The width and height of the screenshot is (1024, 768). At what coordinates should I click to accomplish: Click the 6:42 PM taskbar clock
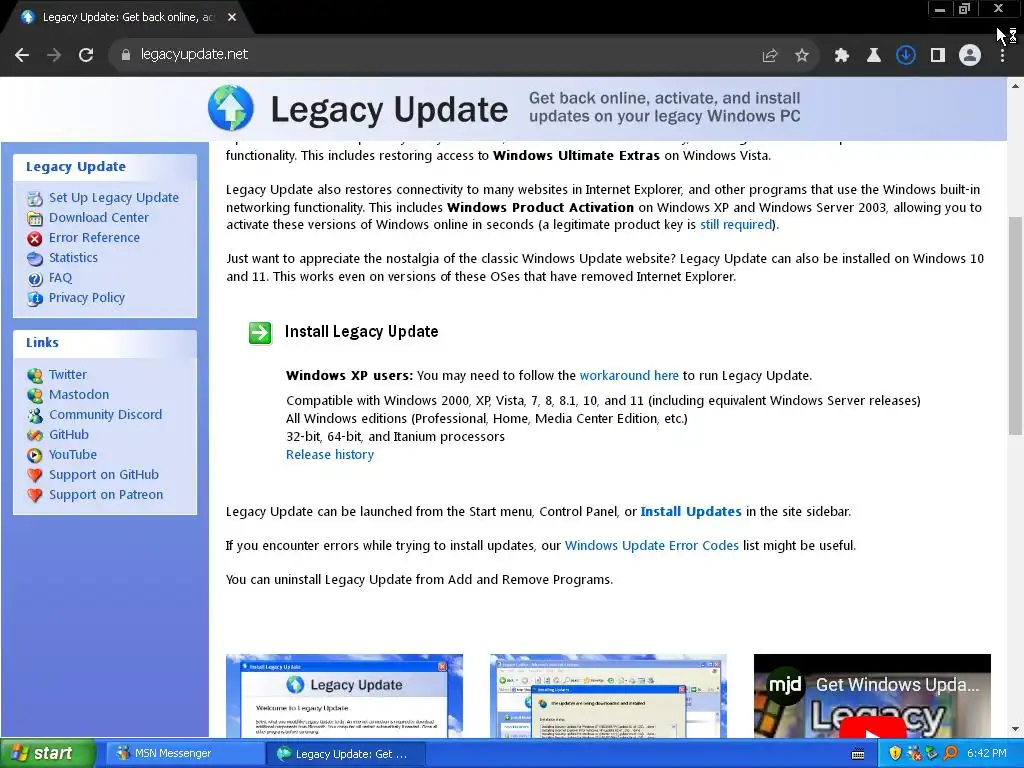coord(987,754)
